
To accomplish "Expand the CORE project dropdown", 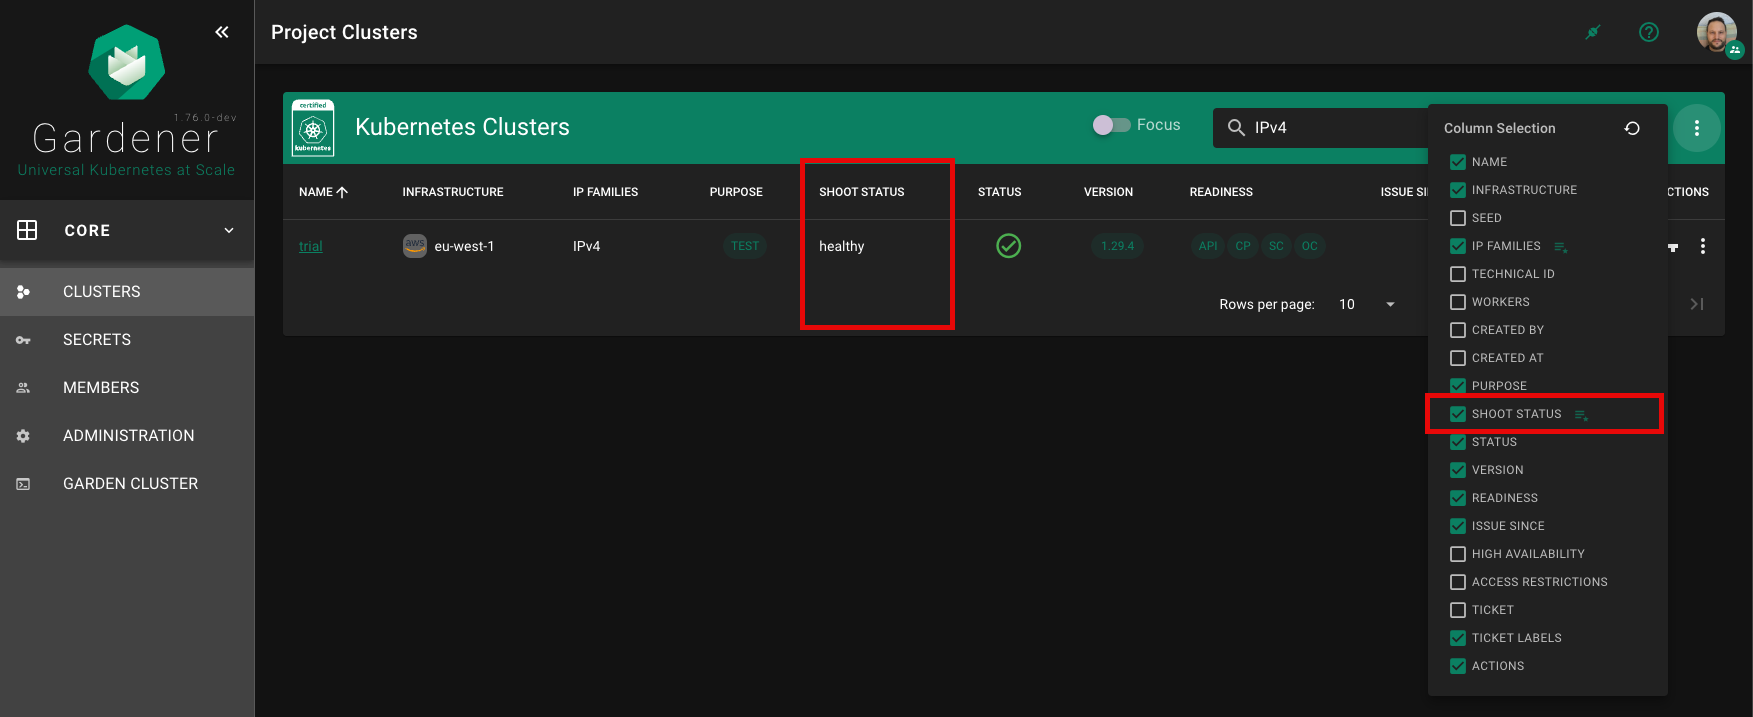I will (x=228, y=230).
